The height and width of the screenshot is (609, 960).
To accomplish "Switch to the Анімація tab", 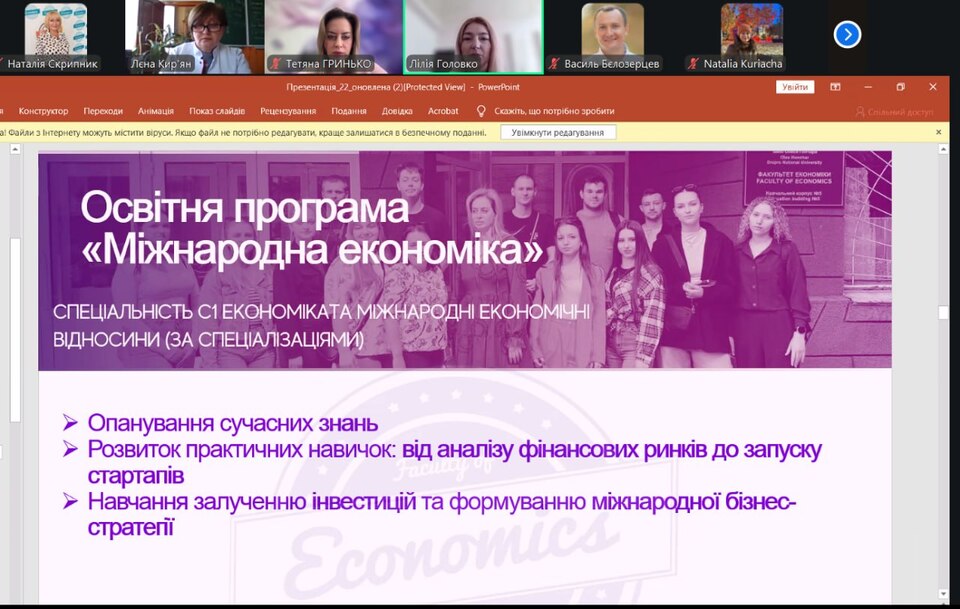I will point(156,111).
